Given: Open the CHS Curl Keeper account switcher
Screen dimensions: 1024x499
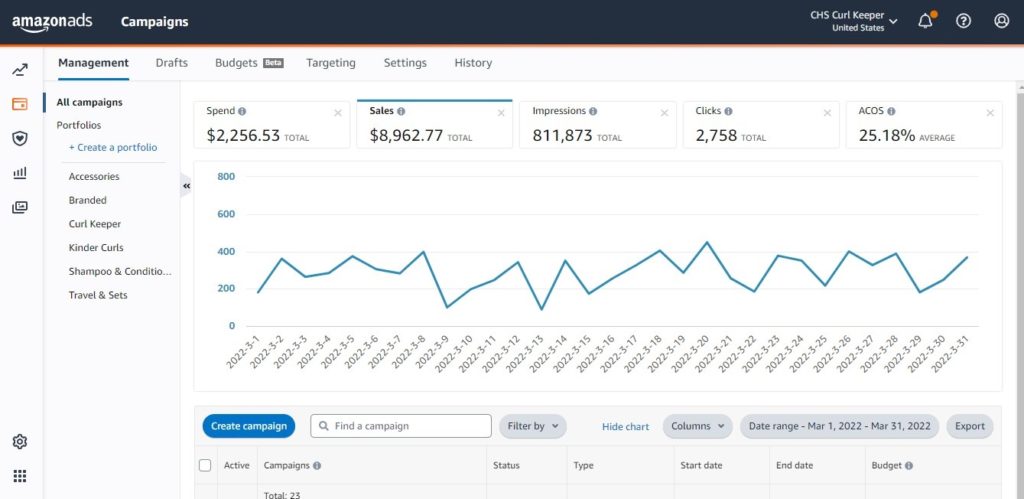Looking at the screenshot, I should [853, 21].
